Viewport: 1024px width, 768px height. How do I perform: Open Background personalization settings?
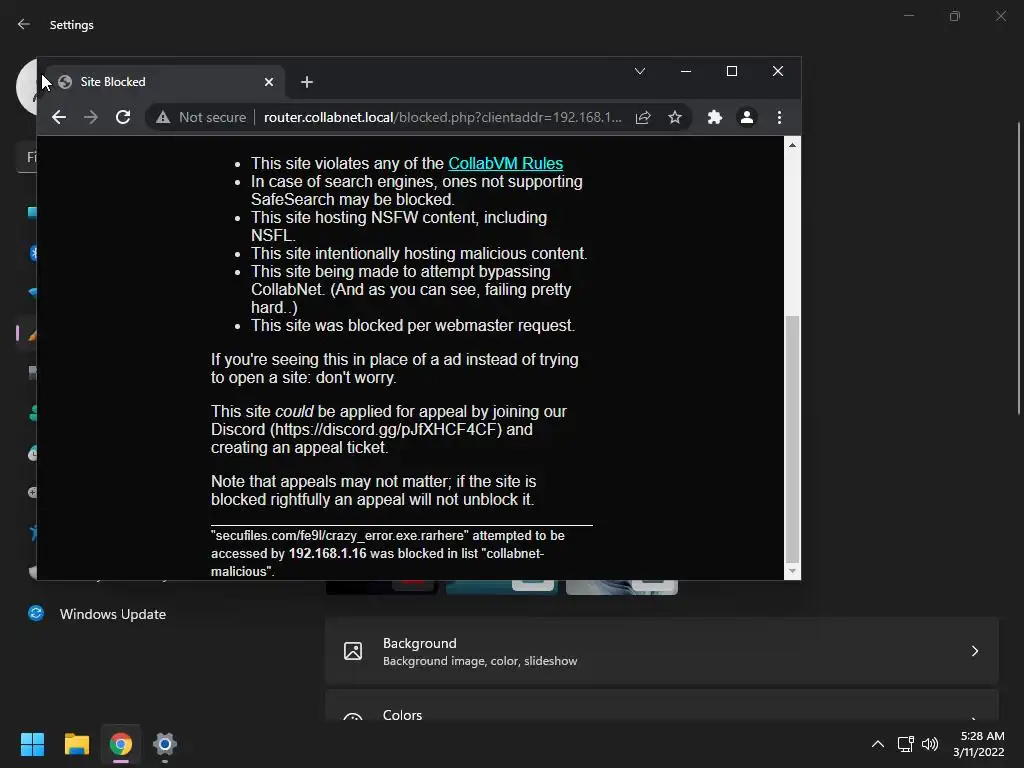click(662, 651)
